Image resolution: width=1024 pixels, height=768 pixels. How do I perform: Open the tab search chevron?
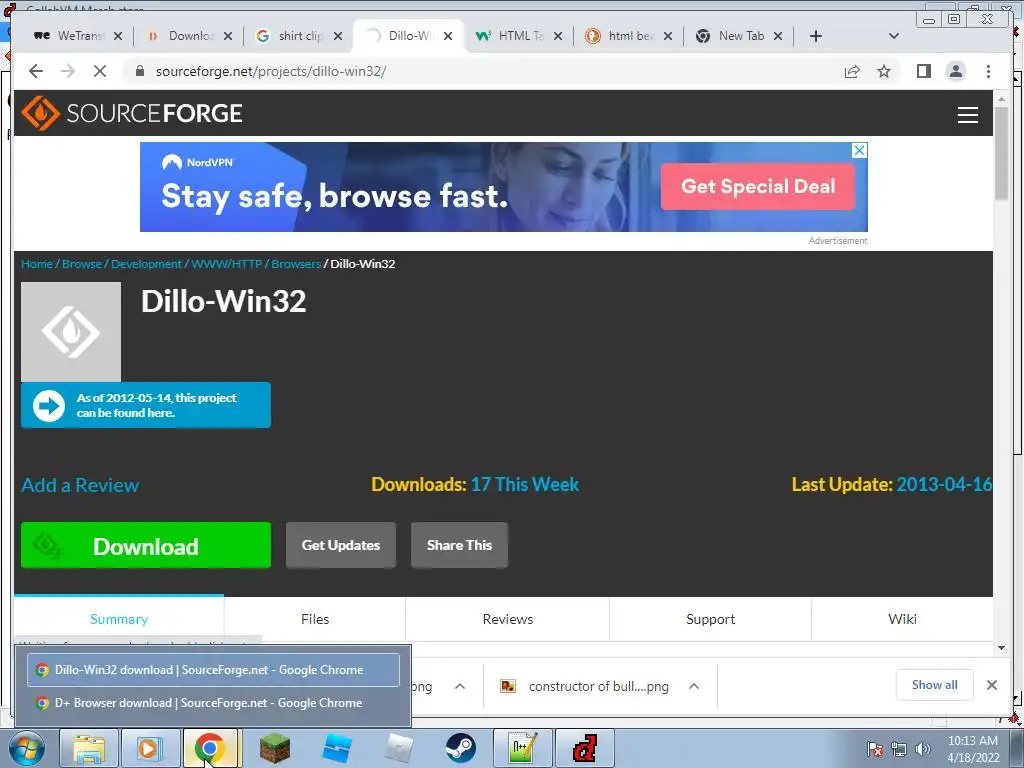point(894,36)
